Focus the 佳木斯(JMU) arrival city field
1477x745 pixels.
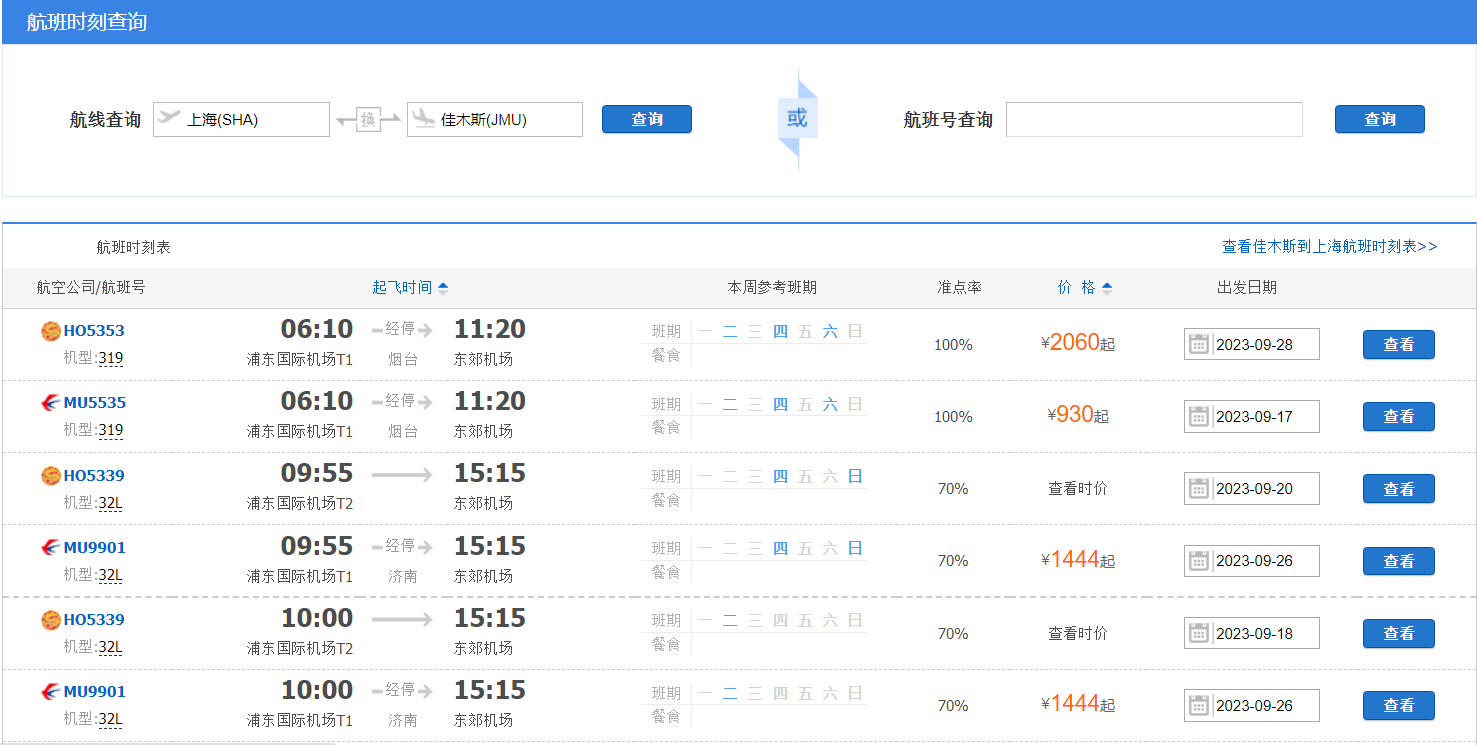pyautogui.click(x=495, y=119)
